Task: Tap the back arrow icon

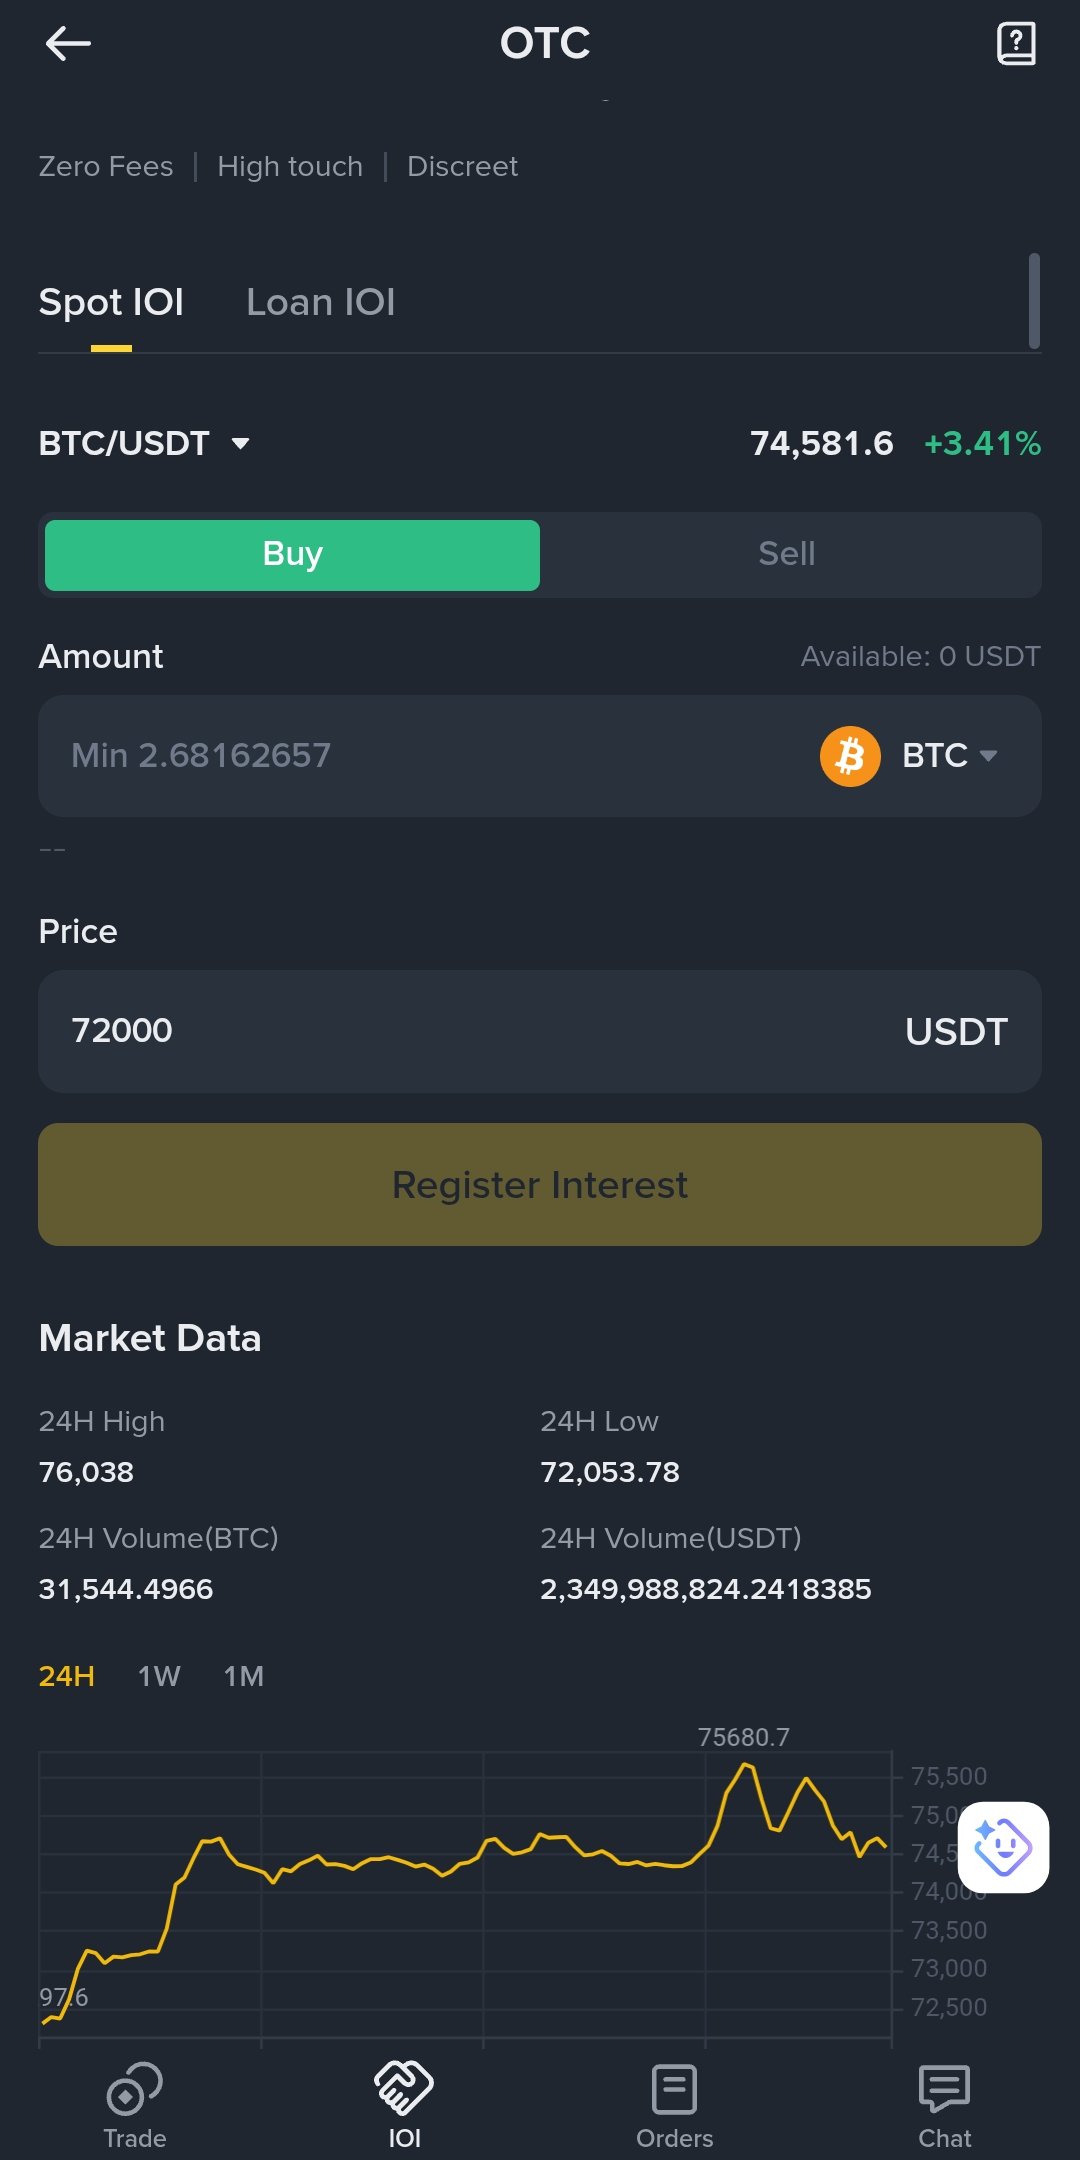Action: coord(68,44)
